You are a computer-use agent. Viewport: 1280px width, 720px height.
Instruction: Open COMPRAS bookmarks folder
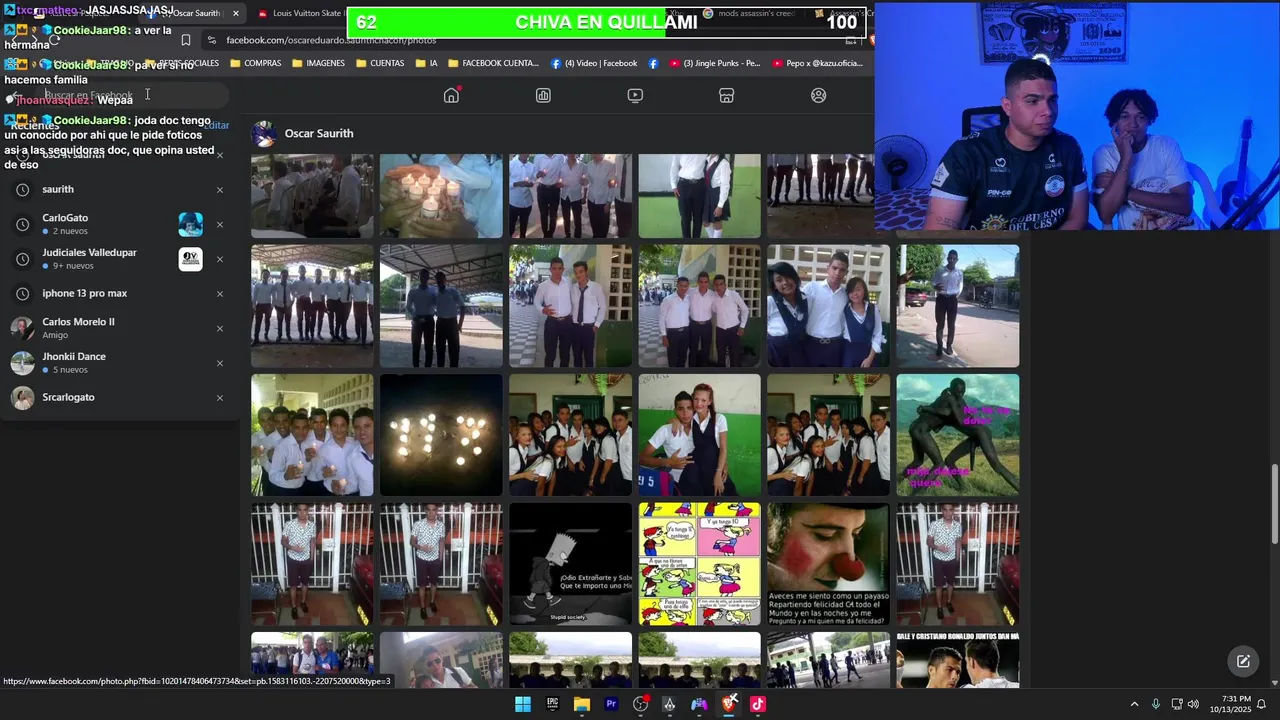[x=255, y=63]
